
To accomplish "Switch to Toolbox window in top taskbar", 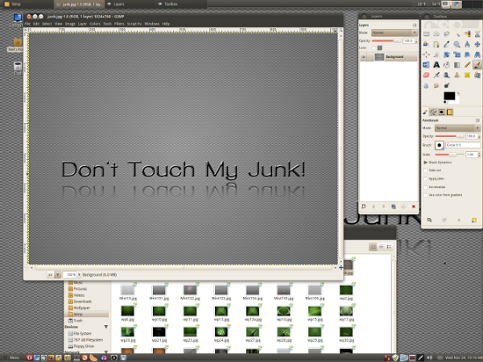I will point(182,4).
